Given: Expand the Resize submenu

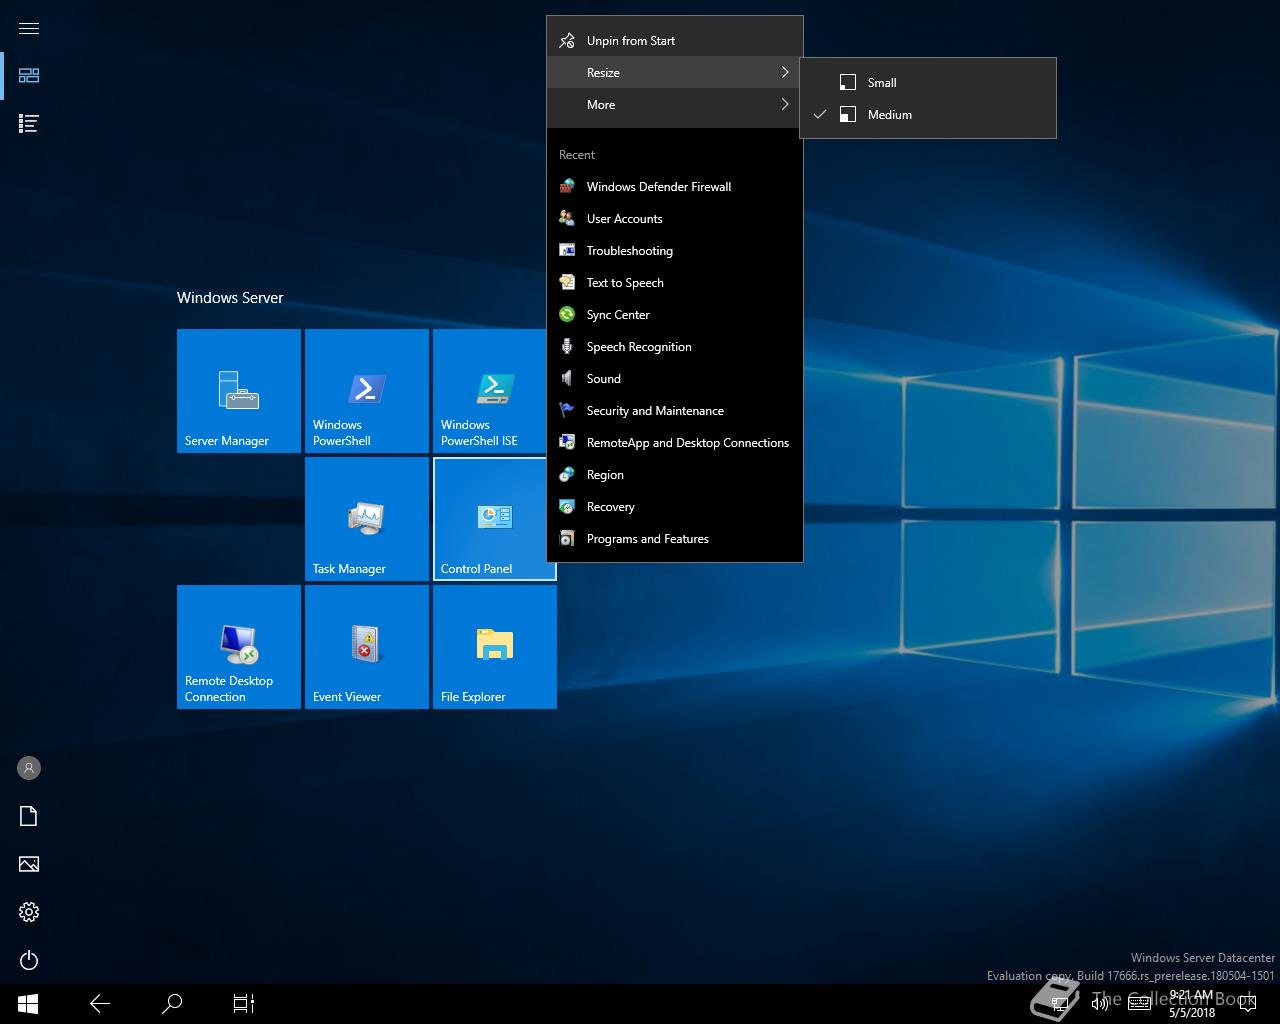Looking at the screenshot, I should pos(675,73).
